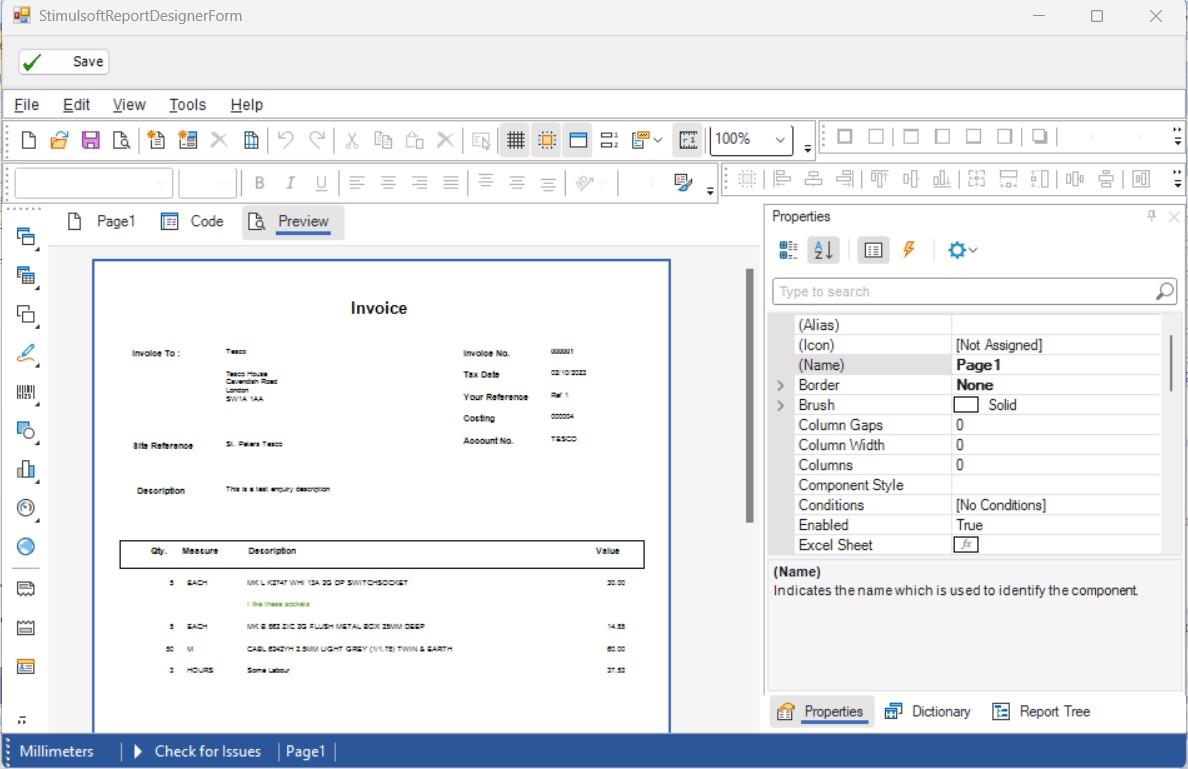The image size is (1188, 769).
Task: Open the Tools menu
Action: tap(187, 105)
